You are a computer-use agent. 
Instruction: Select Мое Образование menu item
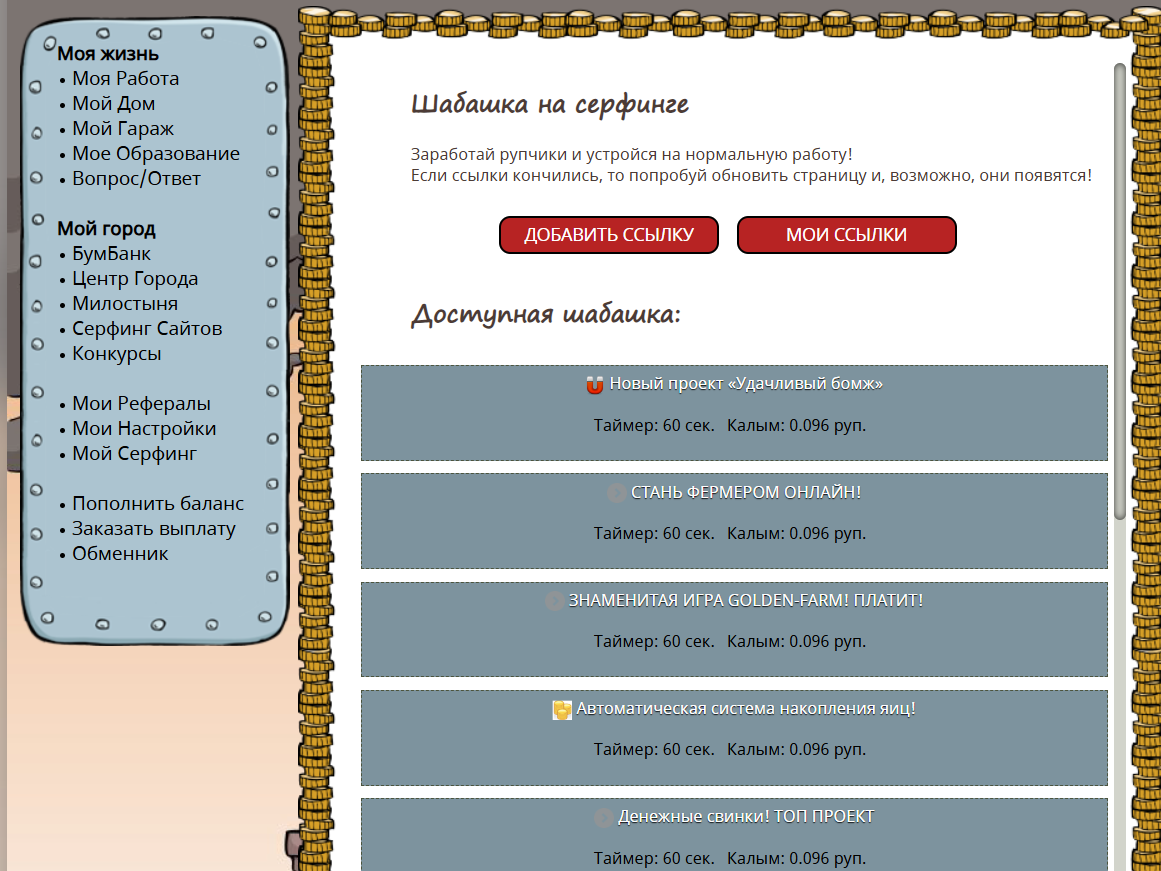click(155, 153)
